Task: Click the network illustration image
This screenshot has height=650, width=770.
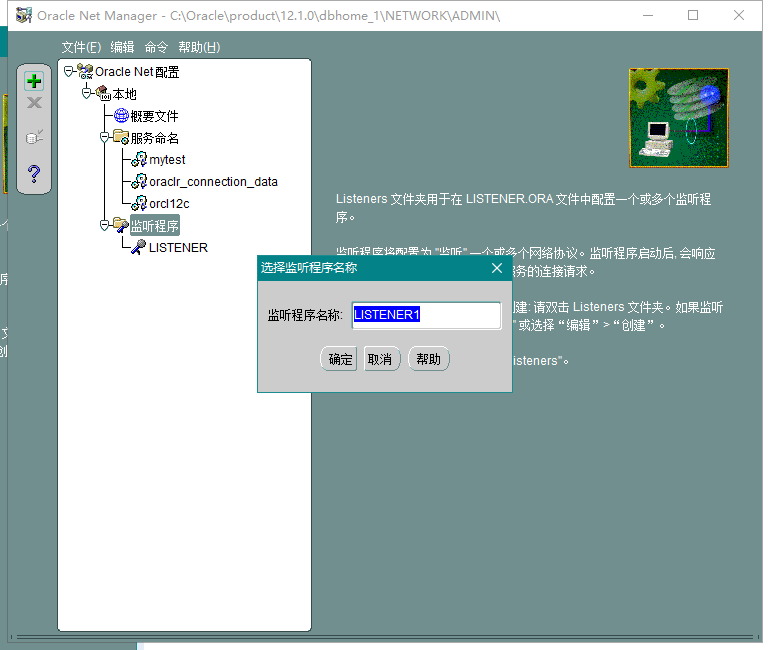Action: (679, 118)
